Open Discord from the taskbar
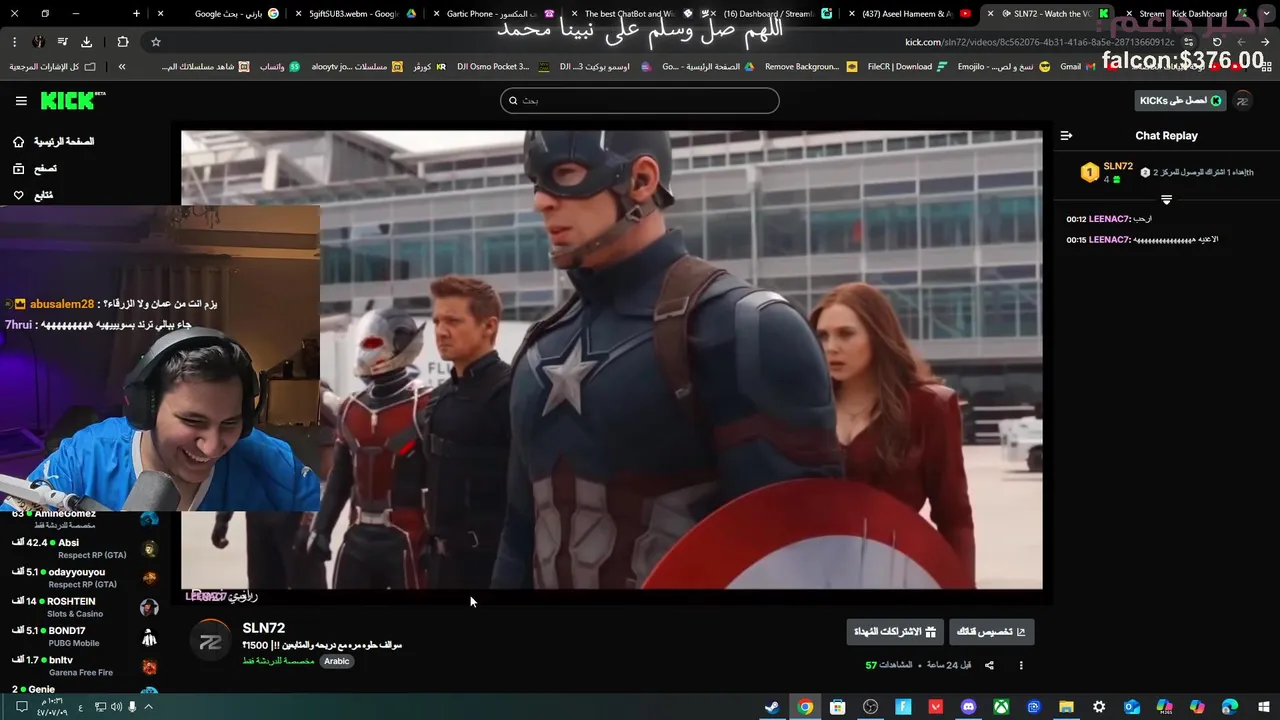Viewport: 1280px width, 720px height. [968, 707]
